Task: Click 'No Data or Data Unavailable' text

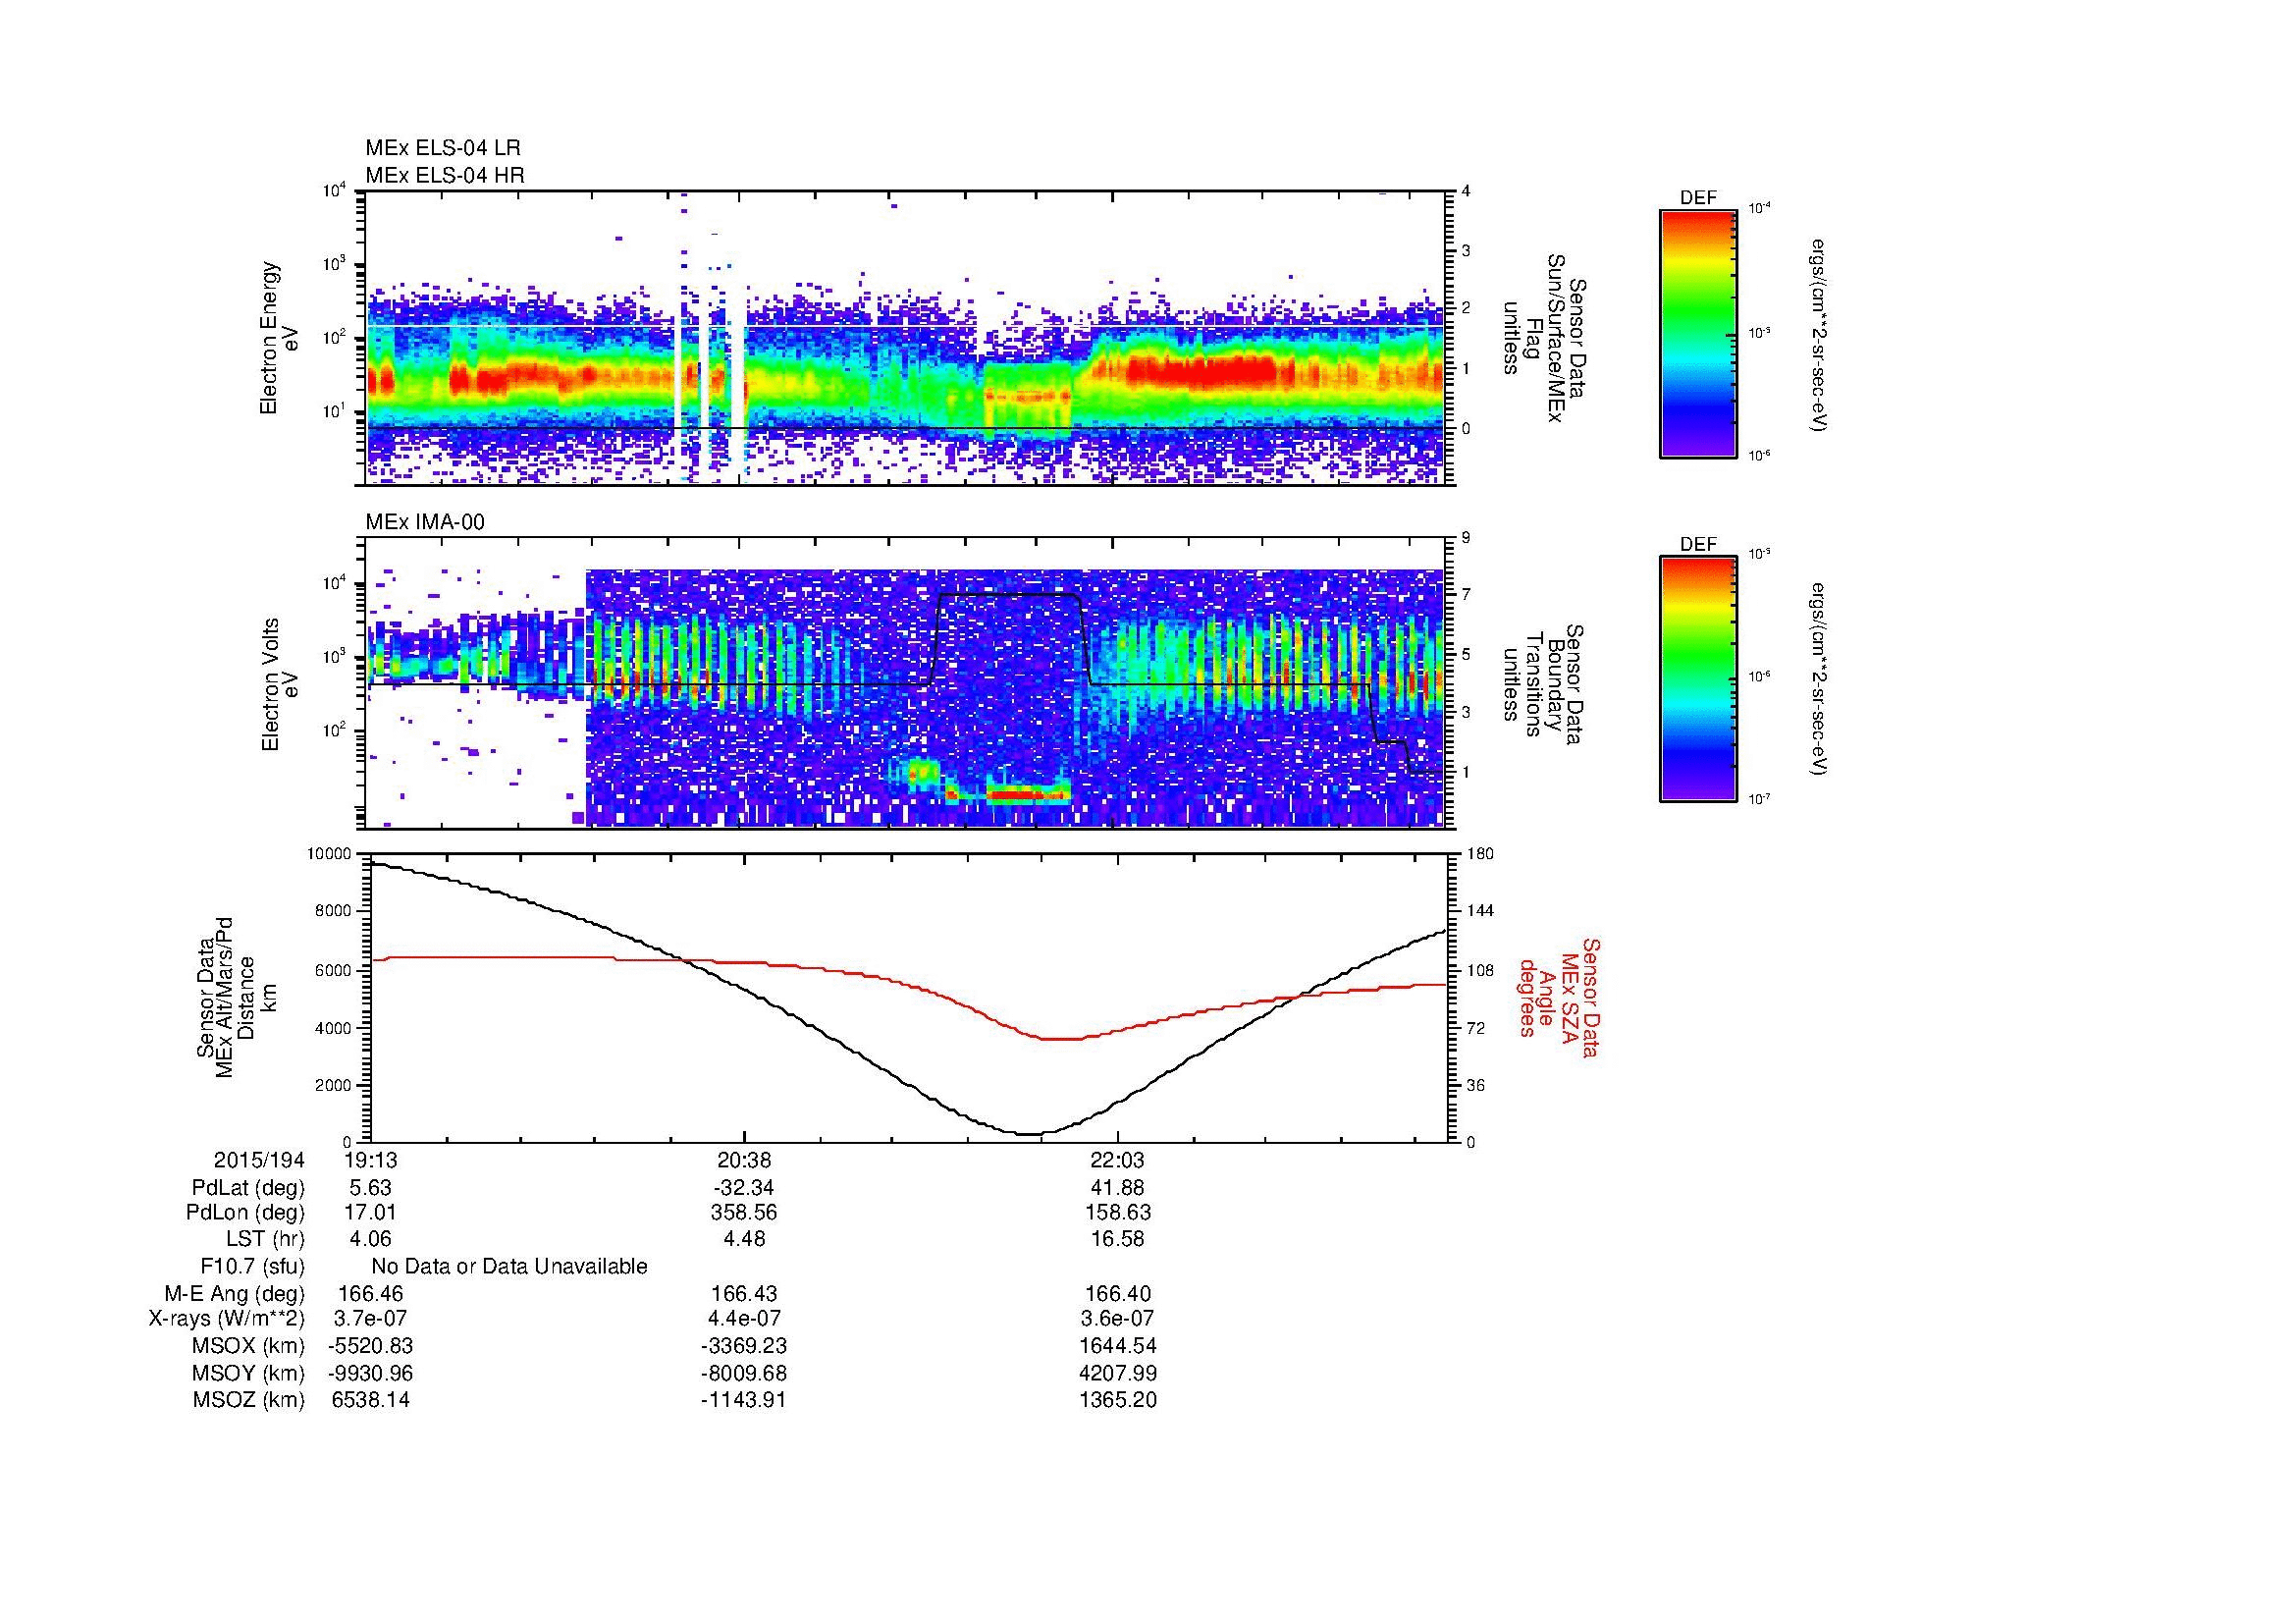Action: click(509, 1267)
